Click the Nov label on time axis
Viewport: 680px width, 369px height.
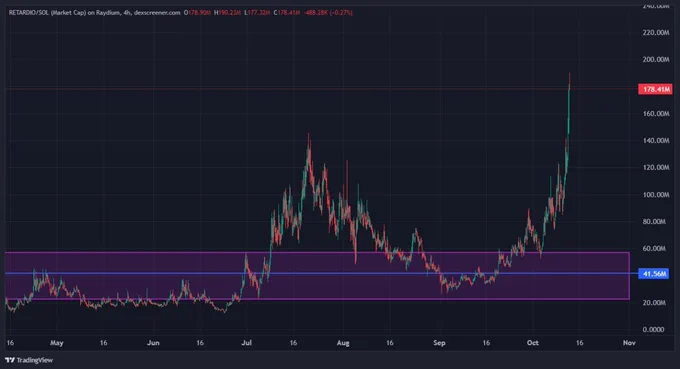pos(629,343)
